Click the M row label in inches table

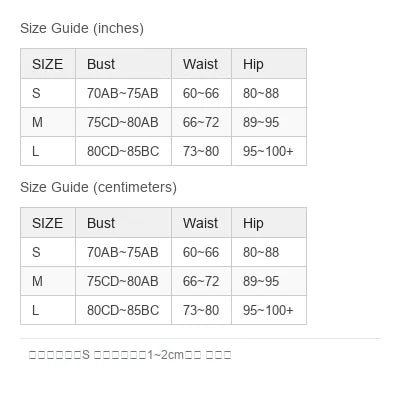pyautogui.click(x=37, y=122)
